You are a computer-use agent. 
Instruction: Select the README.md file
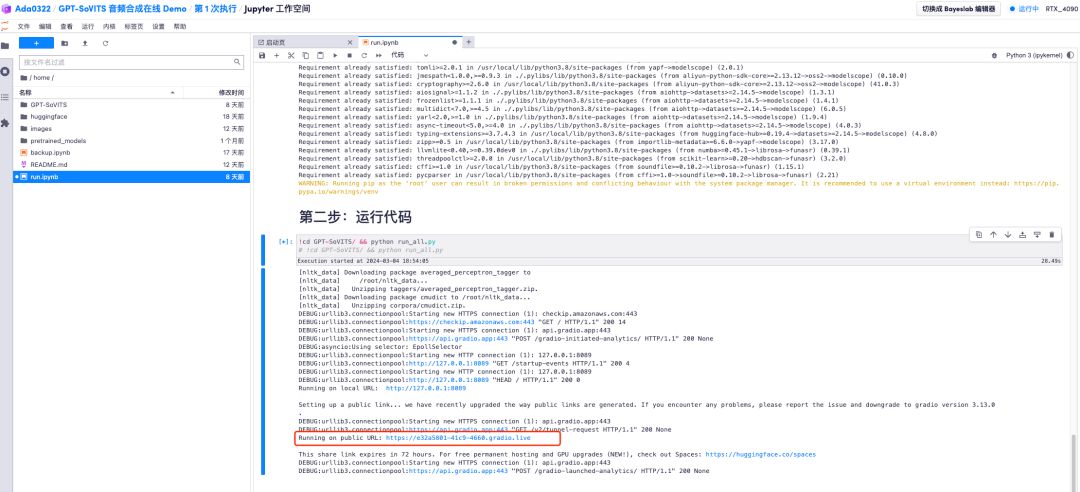point(132,165)
